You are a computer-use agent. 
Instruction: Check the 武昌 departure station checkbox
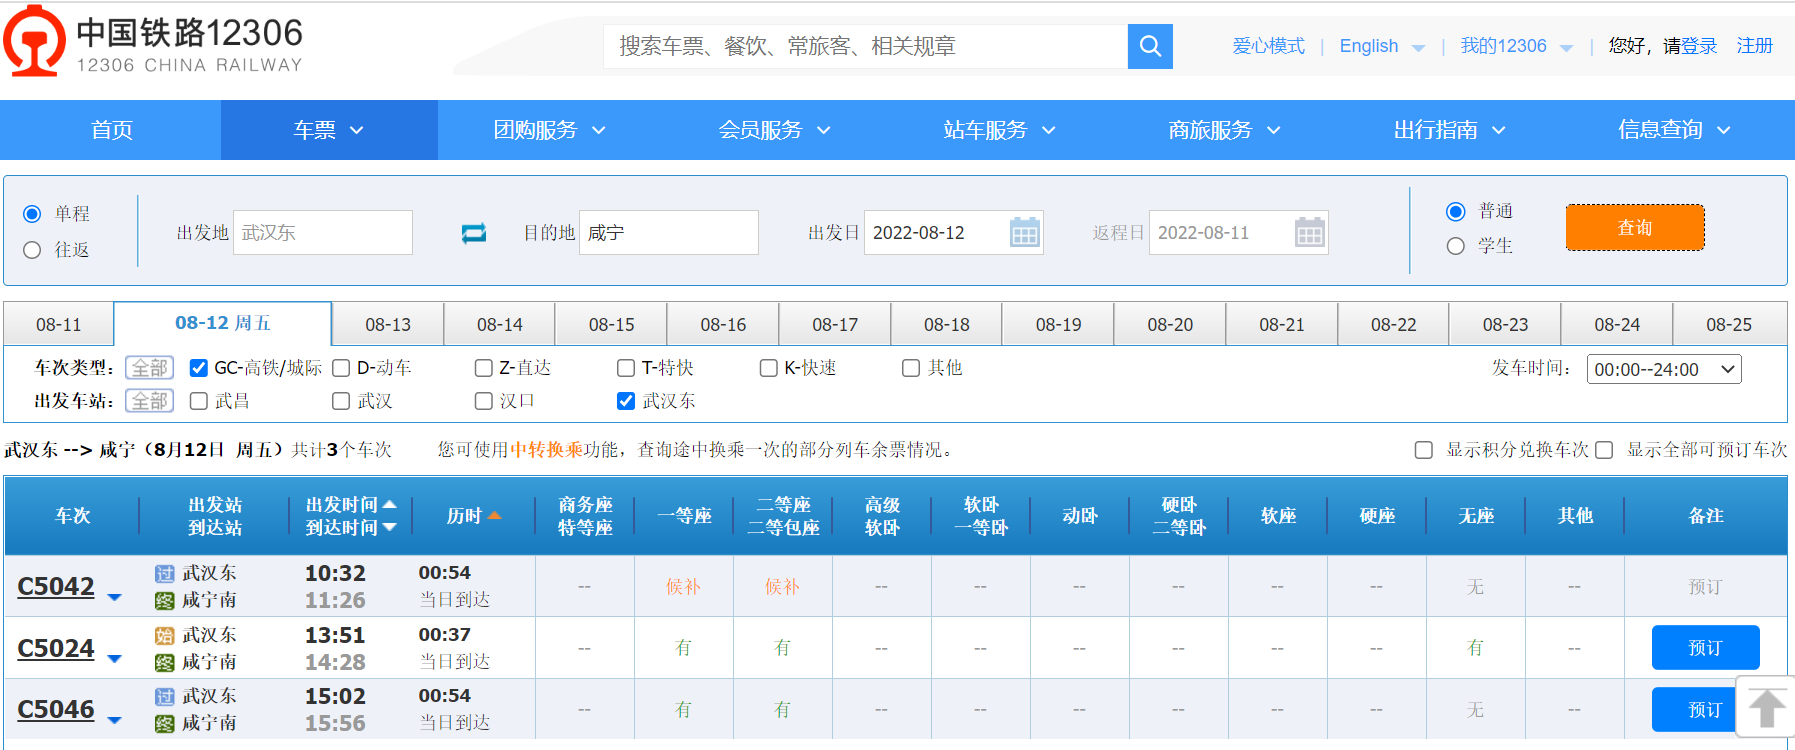point(199,401)
